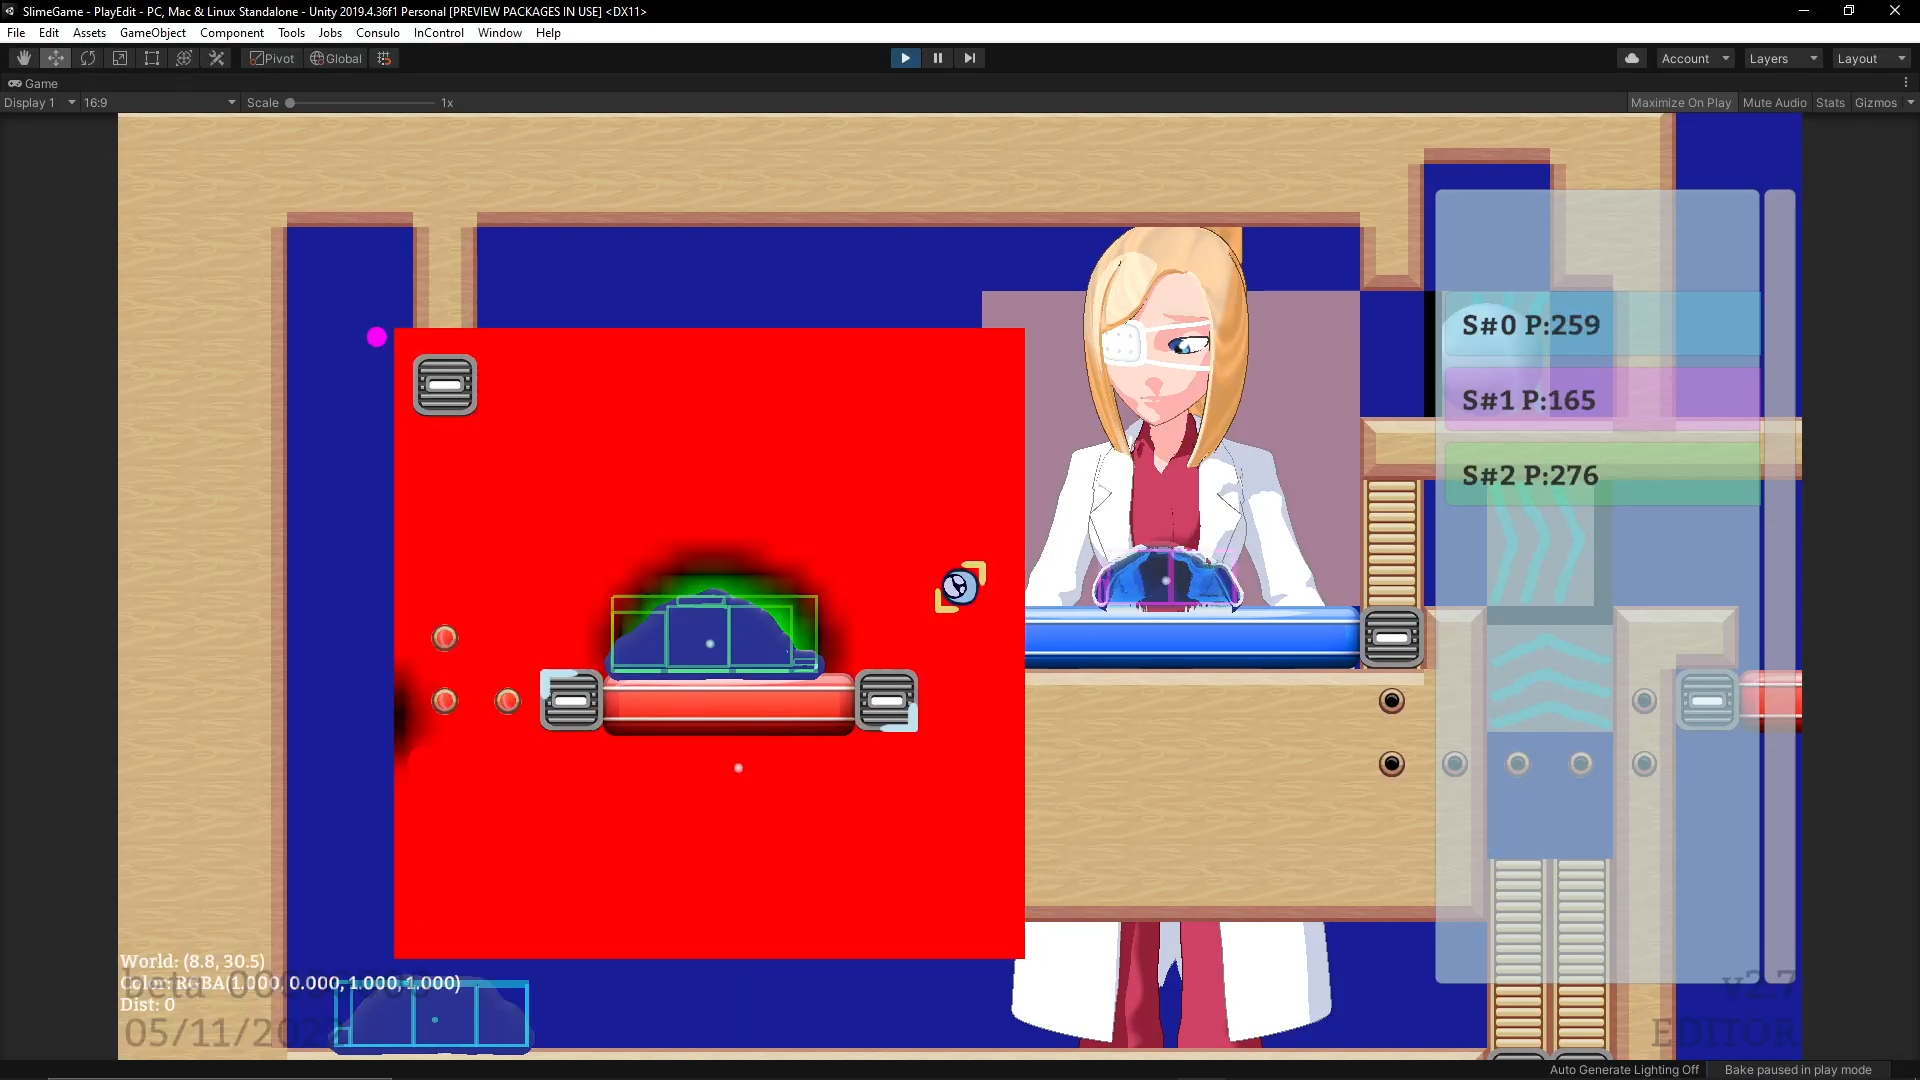Stop play mode with Play button
This screenshot has width=1920, height=1080.
(905, 58)
